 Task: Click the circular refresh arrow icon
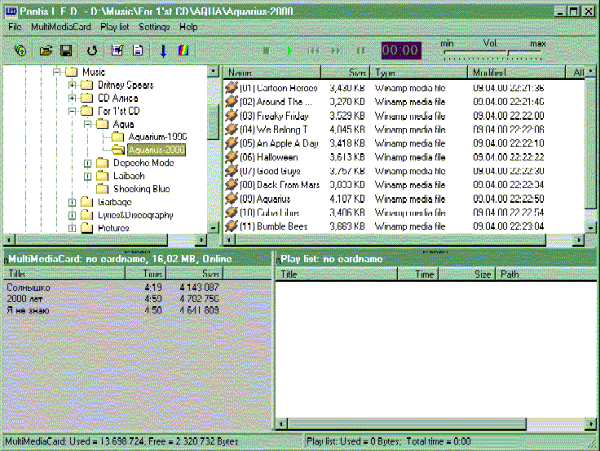tap(93, 49)
